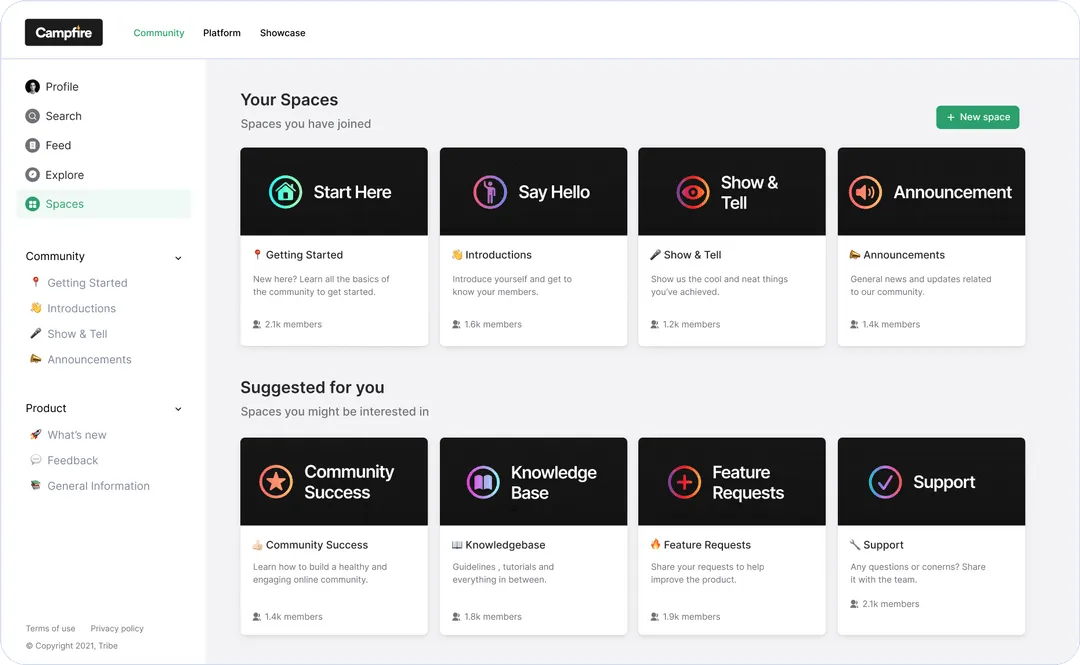This screenshot has width=1080, height=665.
Task: Click the book icon on Knowledge Base card
Action: pyautogui.click(x=483, y=482)
